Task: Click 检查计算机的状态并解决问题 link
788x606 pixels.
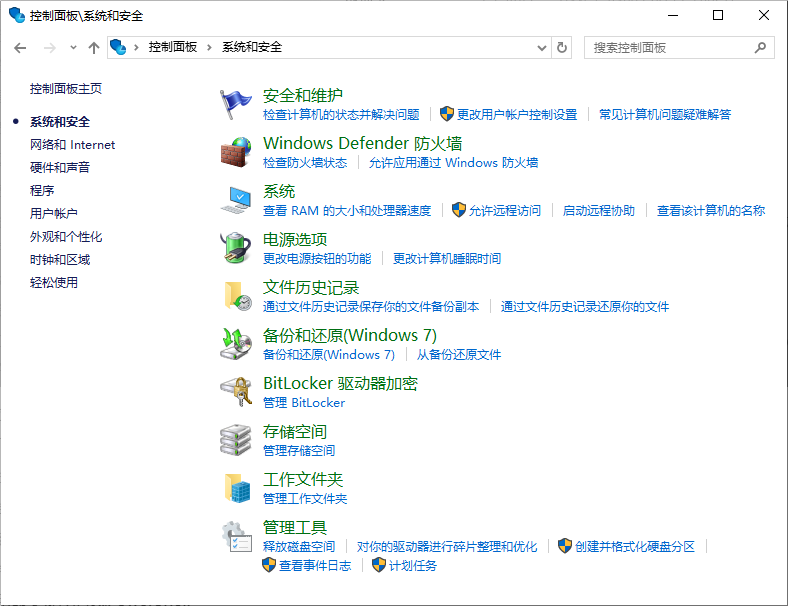Action: [x=341, y=115]
